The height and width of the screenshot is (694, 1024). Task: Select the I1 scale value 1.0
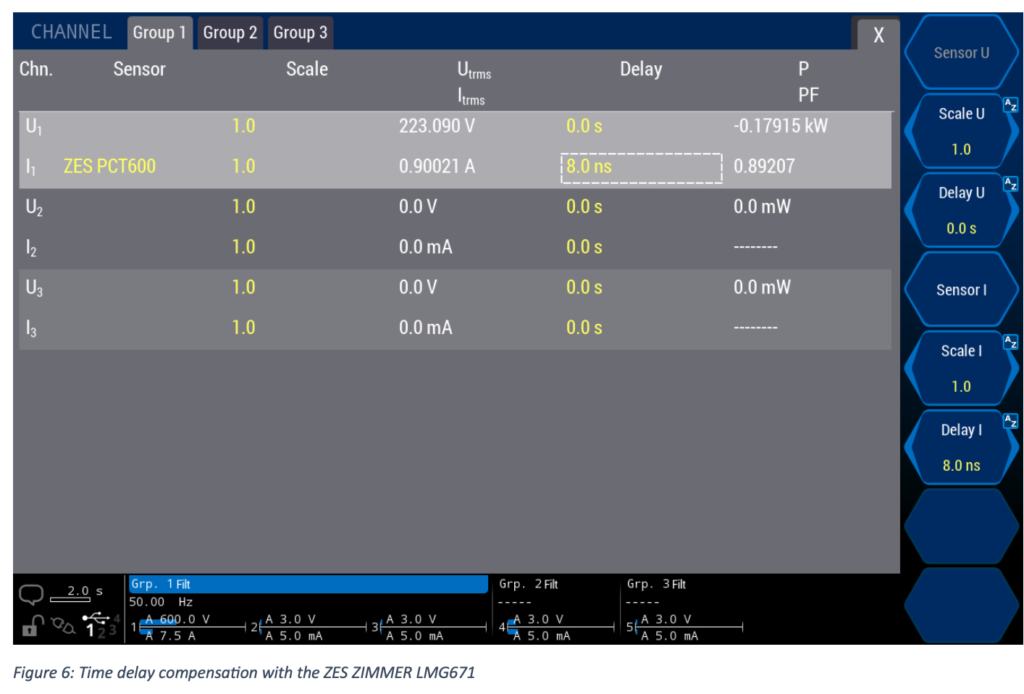[x=244, y=166]
